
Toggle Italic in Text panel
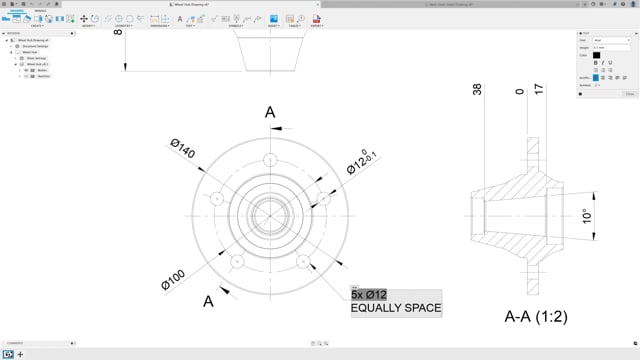click(603, 63)
